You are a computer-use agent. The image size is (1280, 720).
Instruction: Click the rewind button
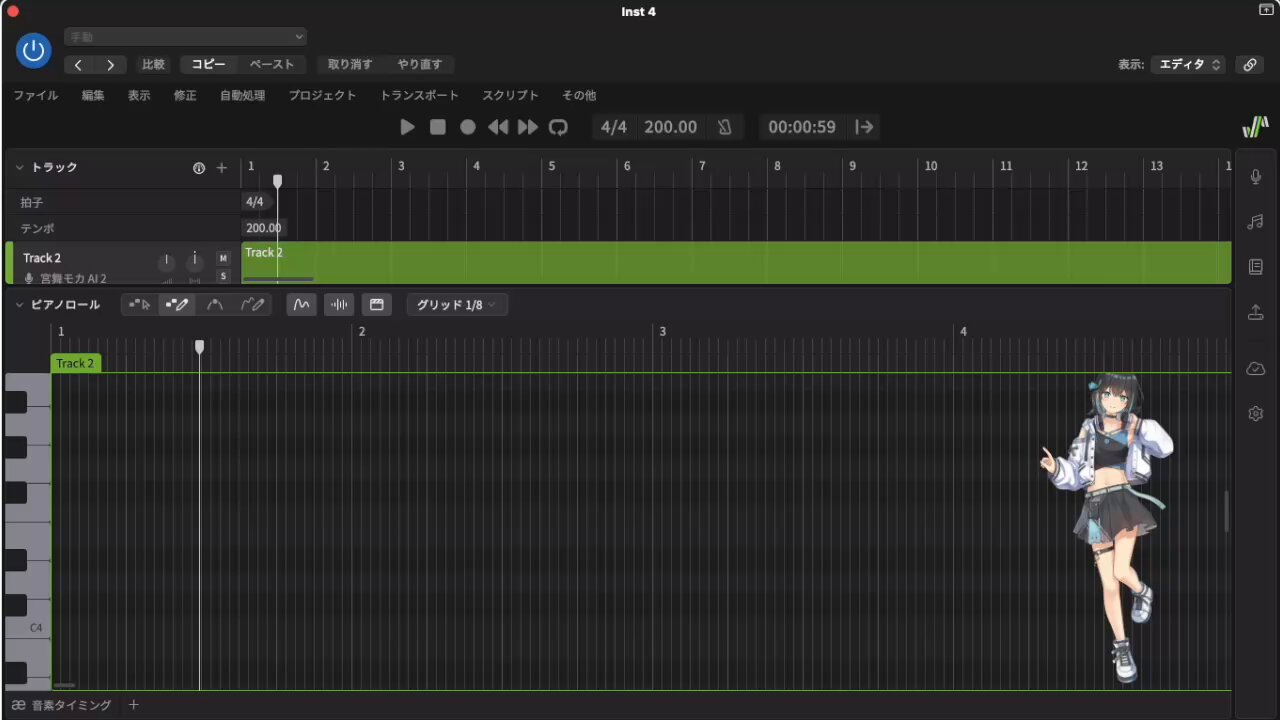(x=498, y=127)
